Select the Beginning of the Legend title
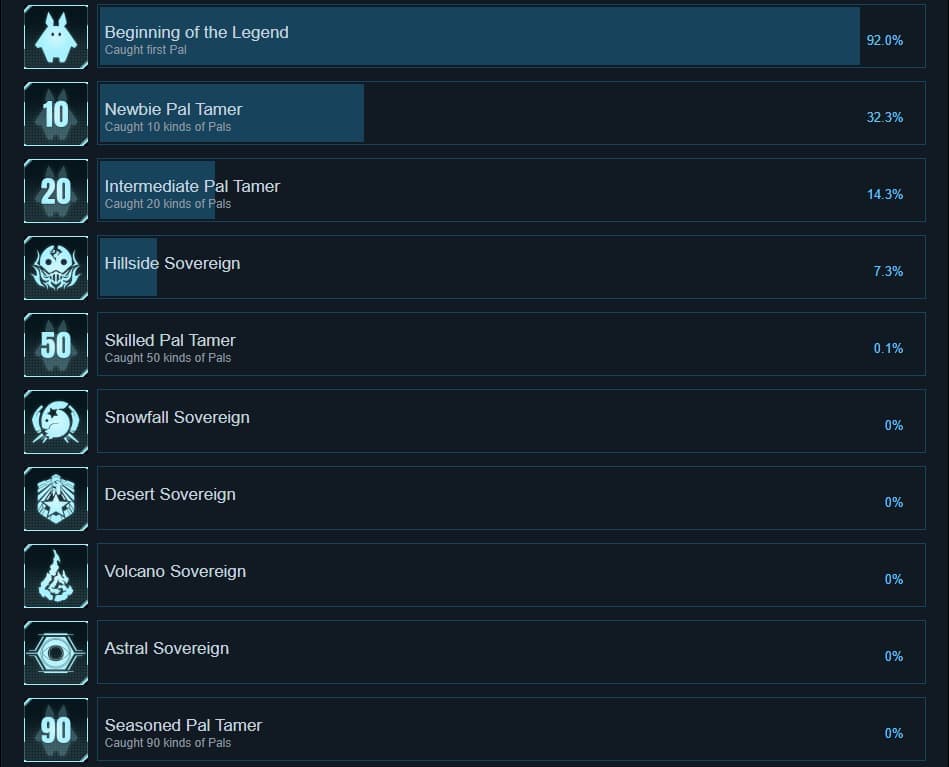 [x=196, y=32]
